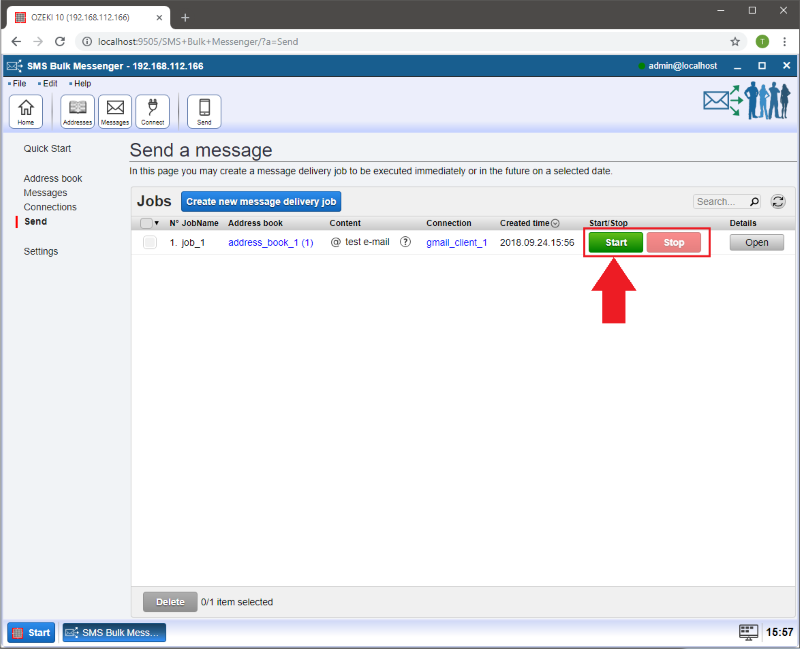This screenshot has height=649, width=800.
Task: Toggle the select-all checkbox in the header
Action: point(146,223)
